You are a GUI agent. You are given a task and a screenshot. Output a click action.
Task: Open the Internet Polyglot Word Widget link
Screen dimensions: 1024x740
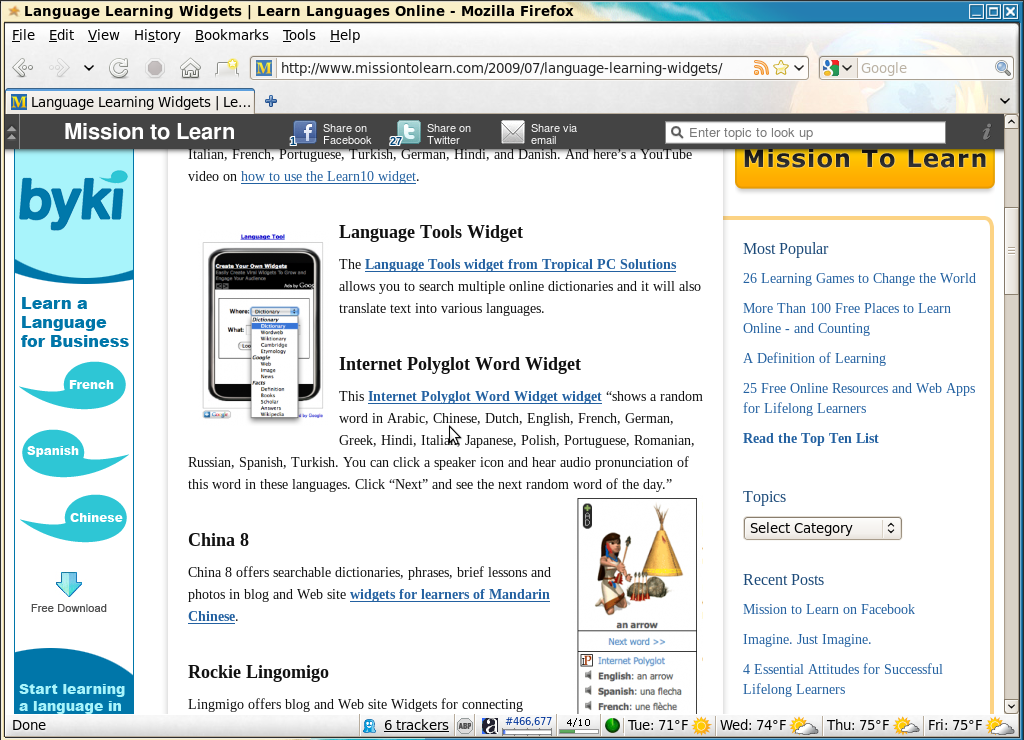click(x=485, y=396)
